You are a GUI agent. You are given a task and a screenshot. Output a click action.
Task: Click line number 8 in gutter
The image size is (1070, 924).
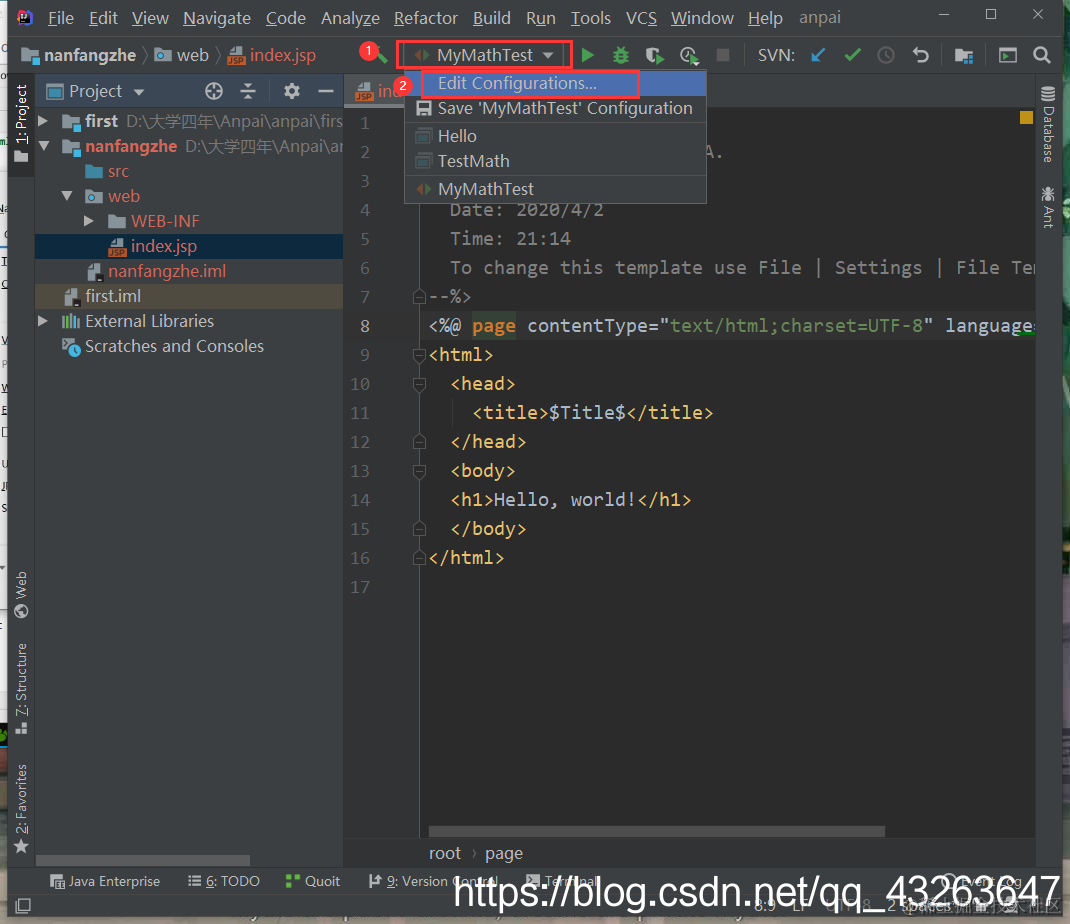[364, 326]
